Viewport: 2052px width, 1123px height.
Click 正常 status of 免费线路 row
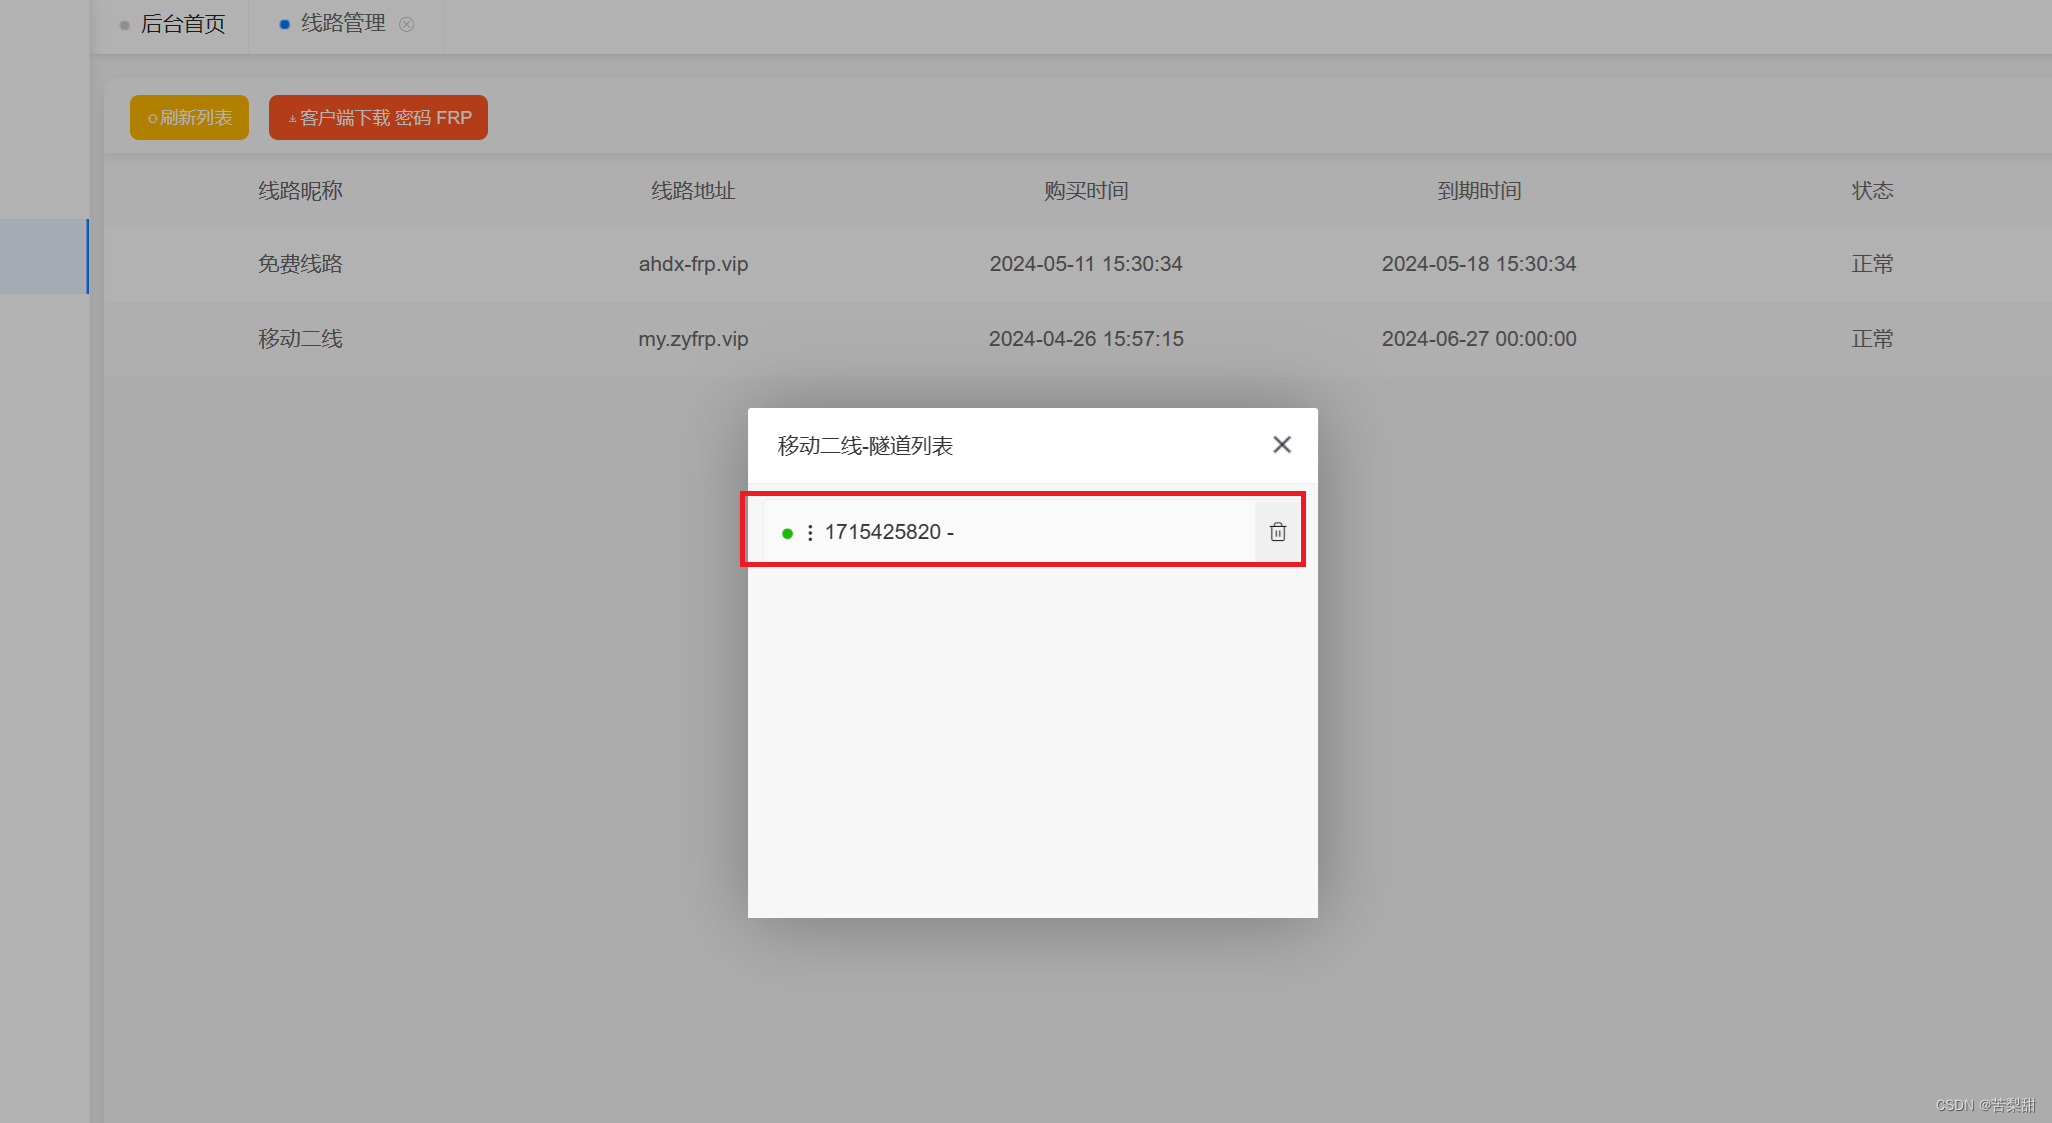(1872, 264)
